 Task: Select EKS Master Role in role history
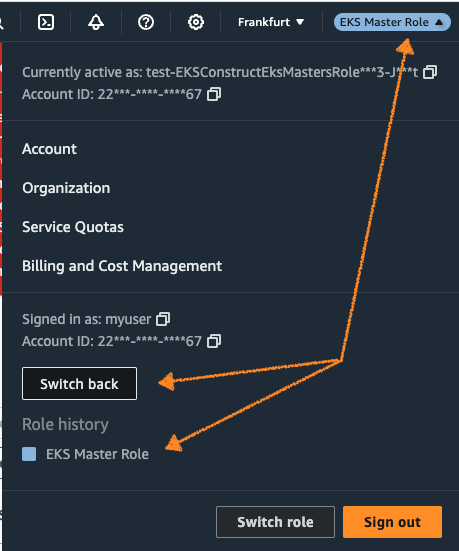coord(97,454)
